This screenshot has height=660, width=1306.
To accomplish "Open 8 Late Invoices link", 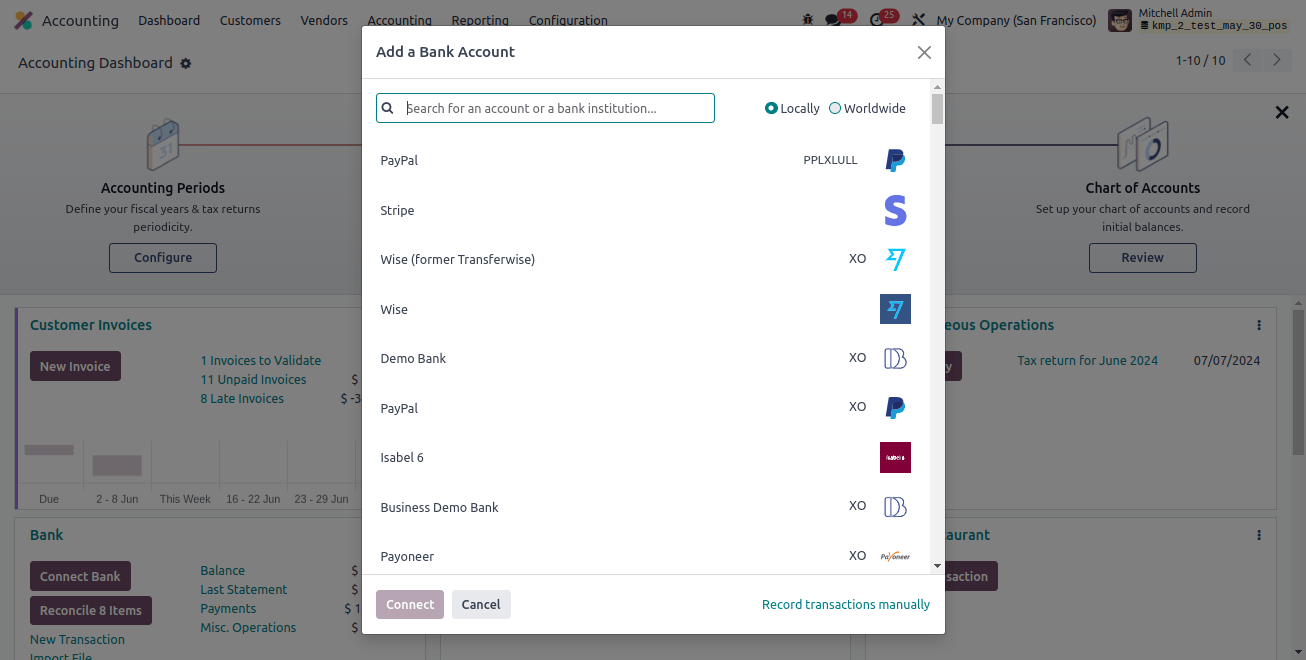I will (x=242, y=398).
